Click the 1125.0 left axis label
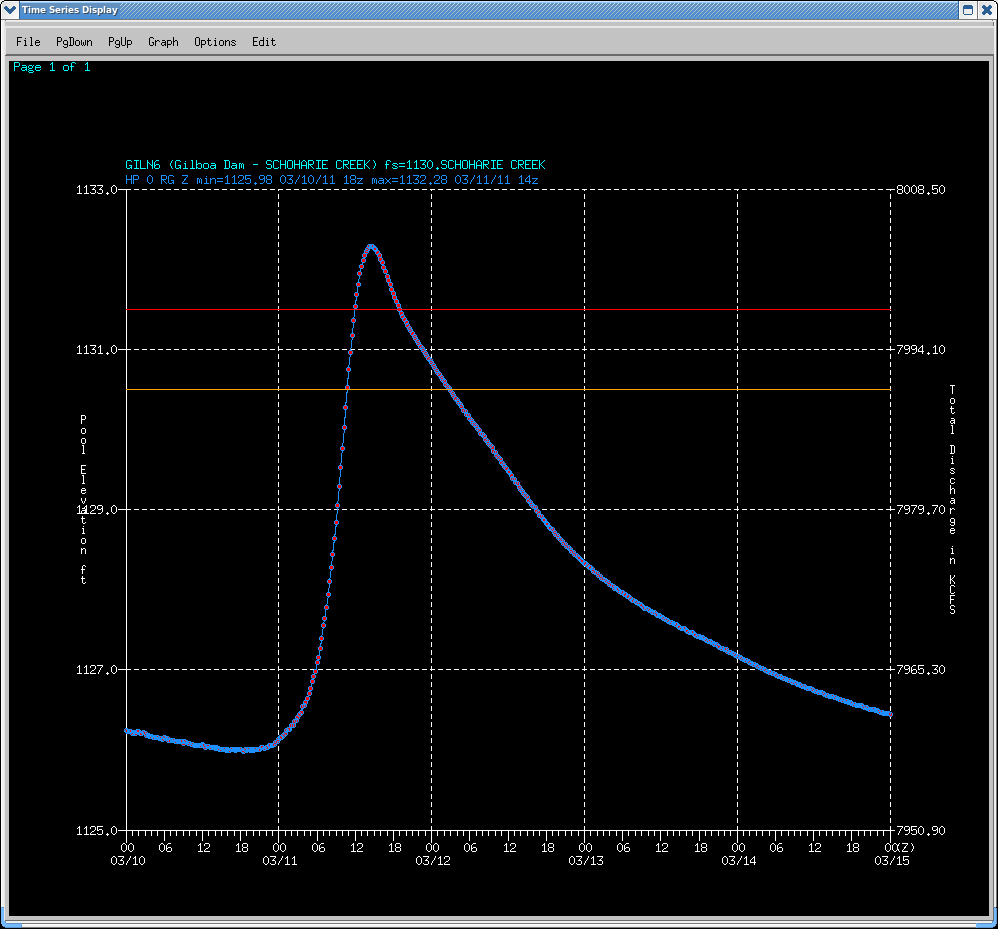The height and width of the screenshot is (929, 998). (97, 830)
